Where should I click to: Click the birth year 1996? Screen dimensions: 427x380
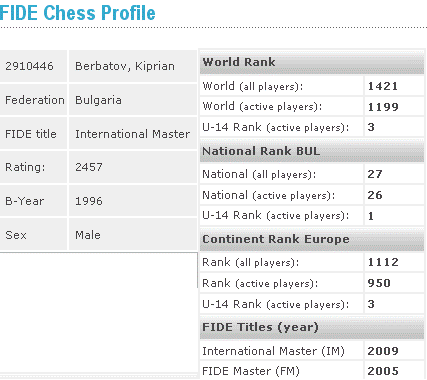pos(89,201)
